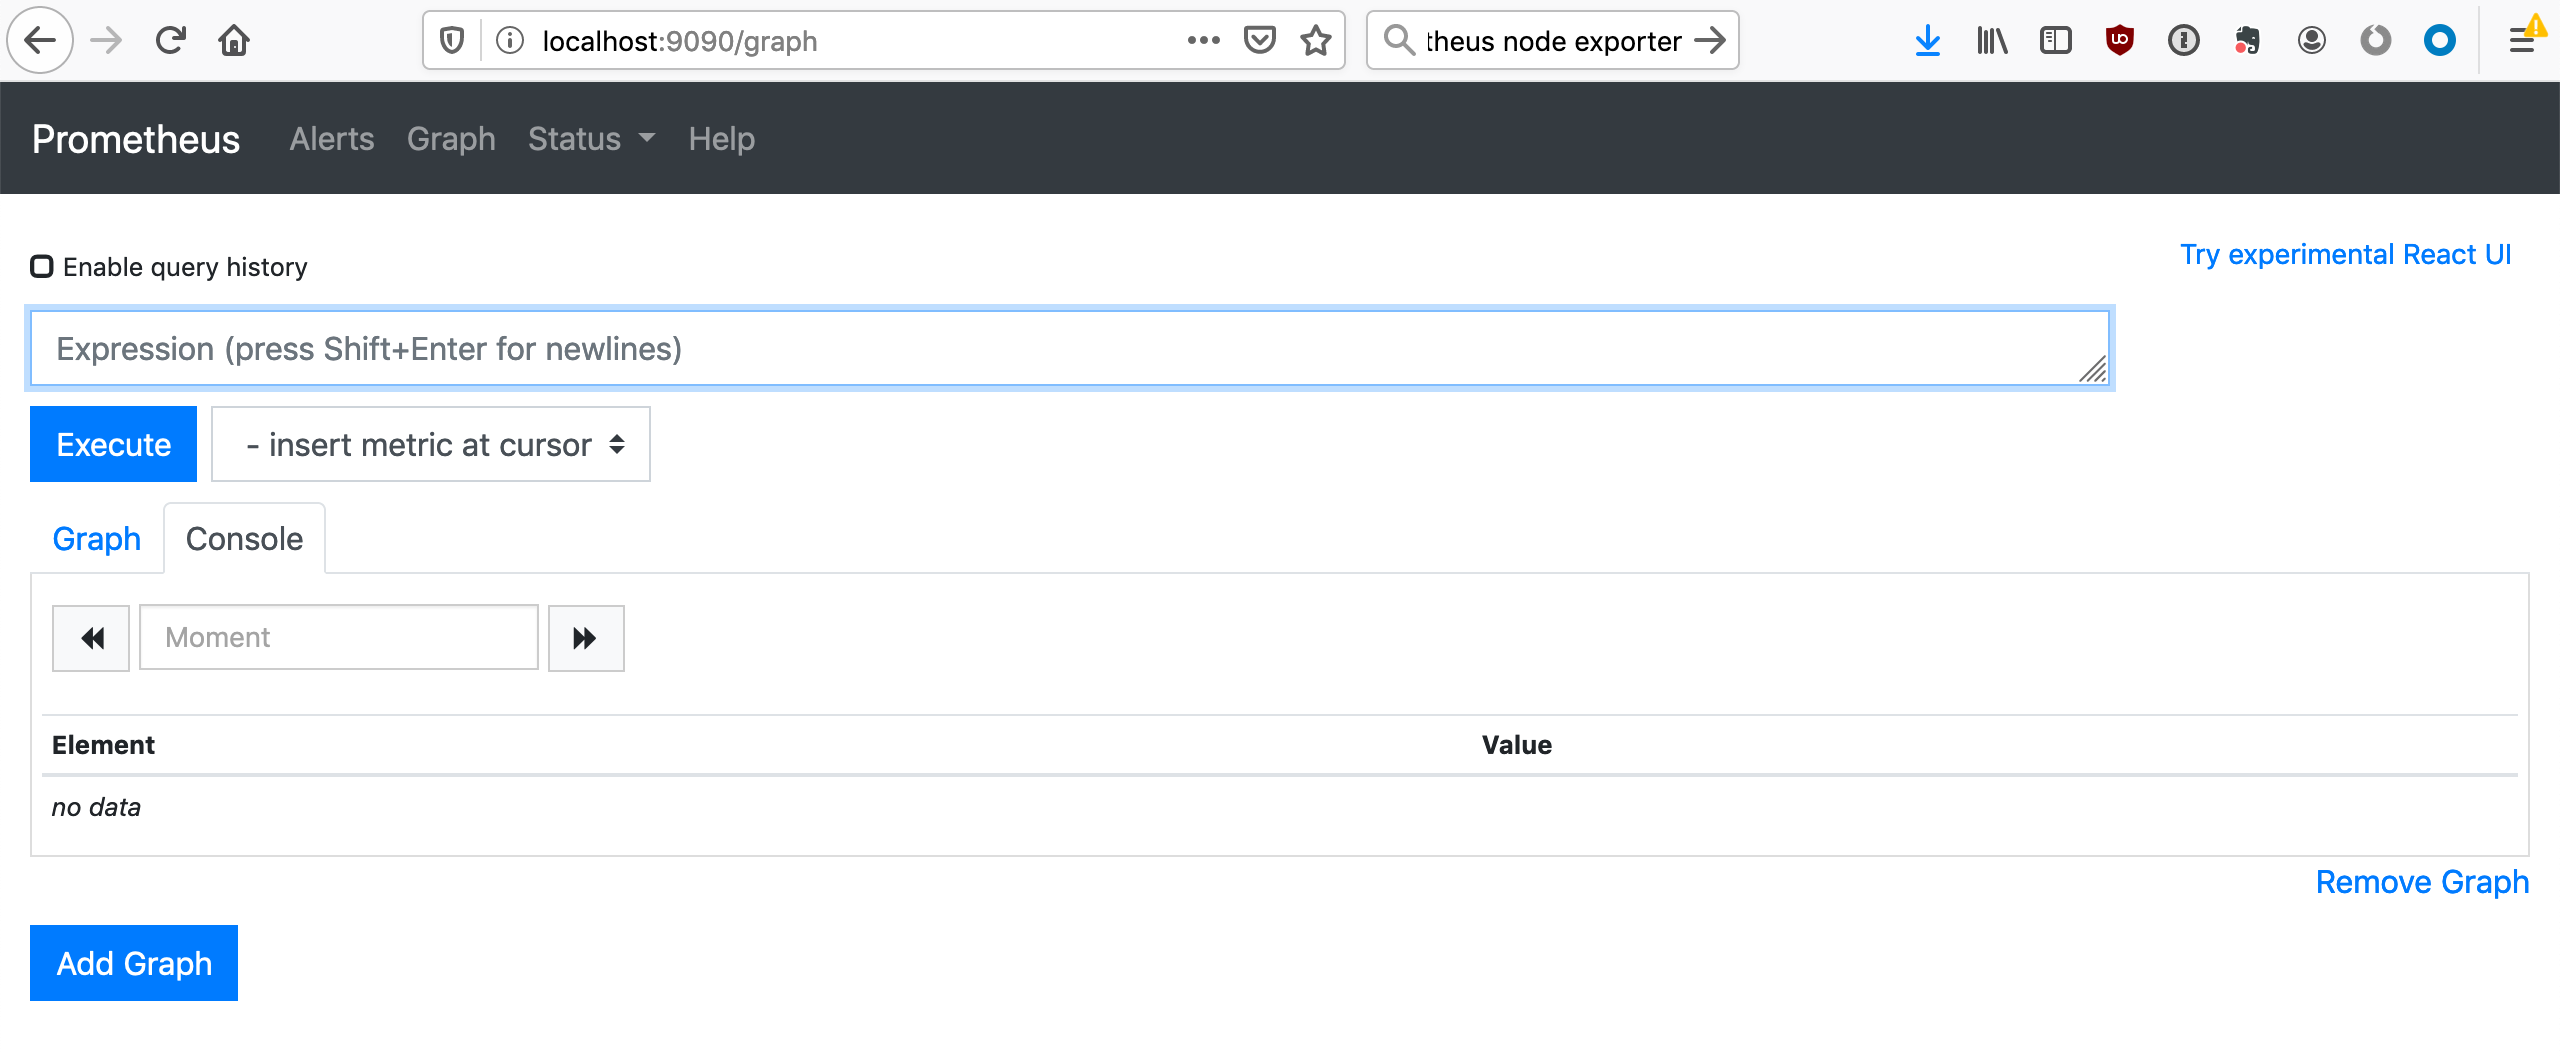Viewport: 2560px width, 1056px height.
Task: Click Try experimental React UI link
Action: coord(2345,254)
